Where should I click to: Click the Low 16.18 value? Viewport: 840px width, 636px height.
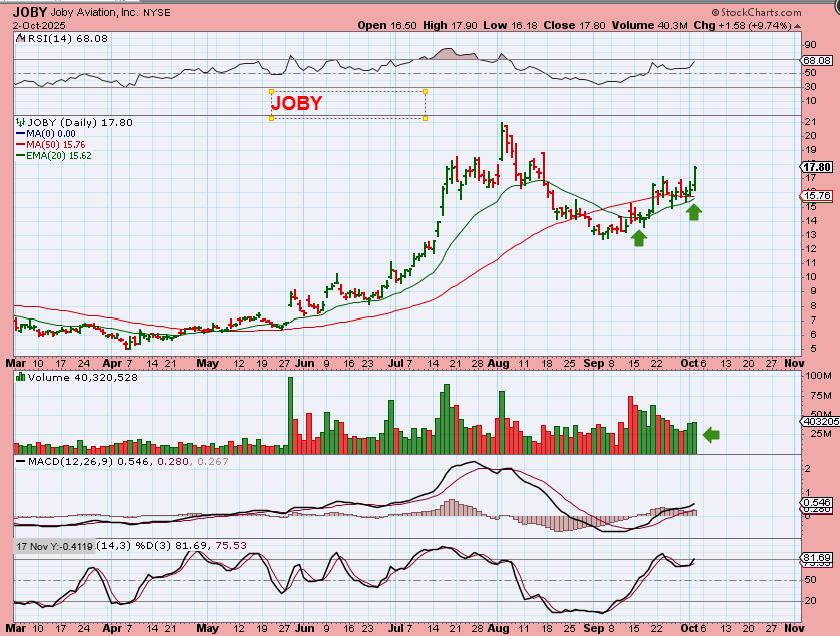point(511,25)
